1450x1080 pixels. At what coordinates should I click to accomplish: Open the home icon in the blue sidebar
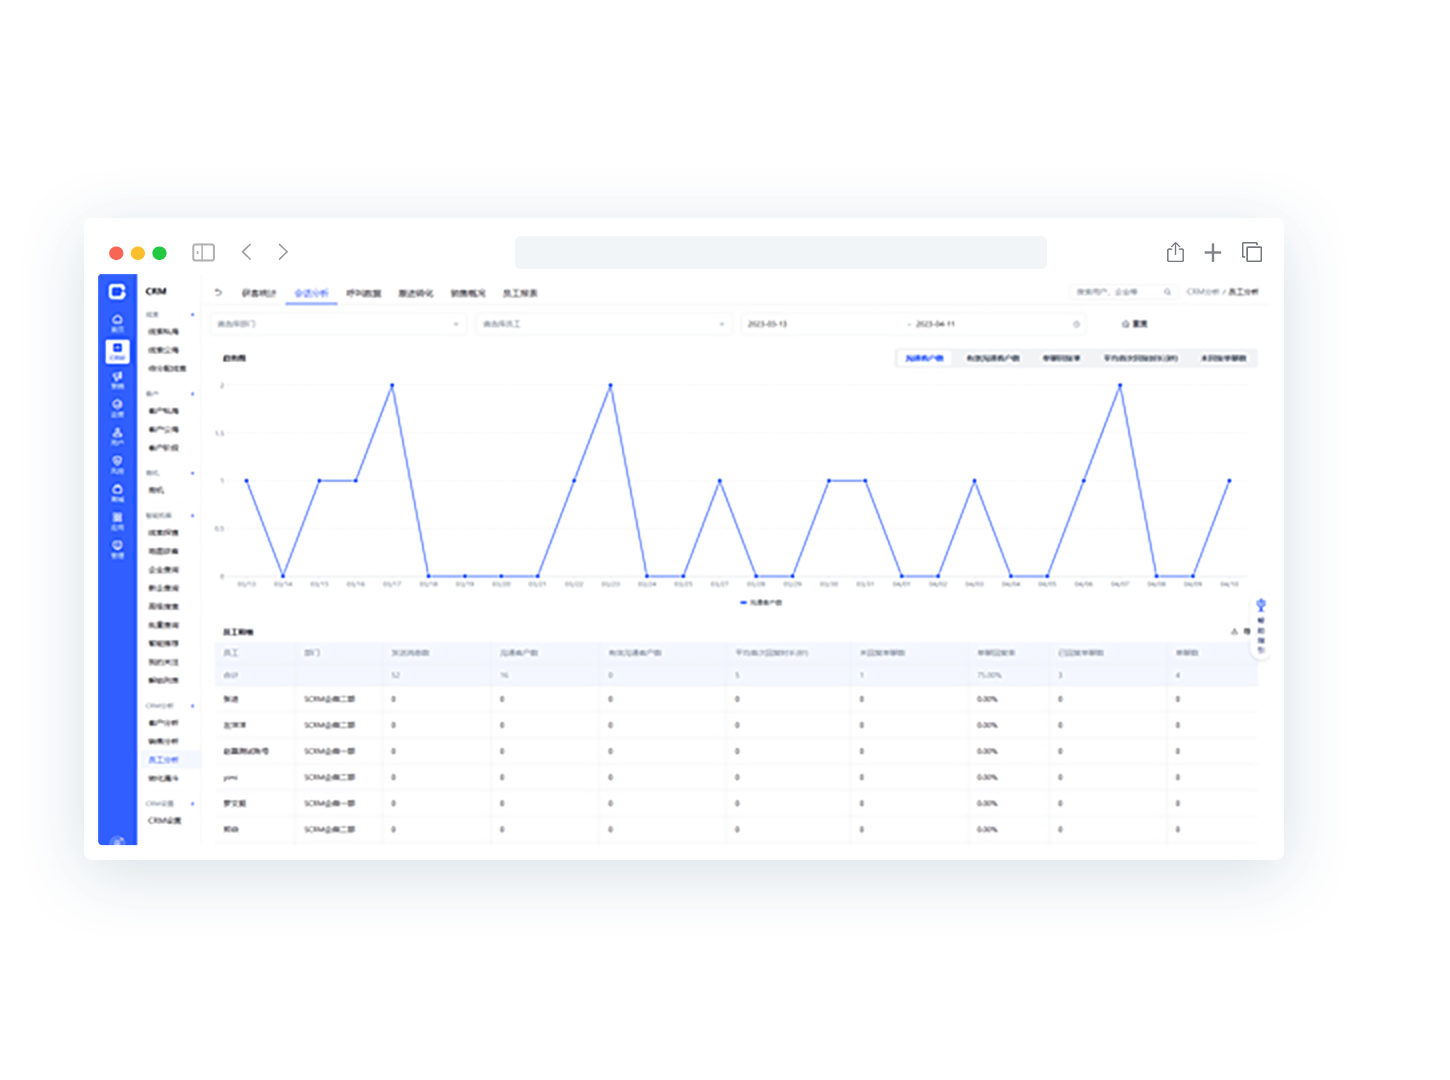[x=117, y=322]
